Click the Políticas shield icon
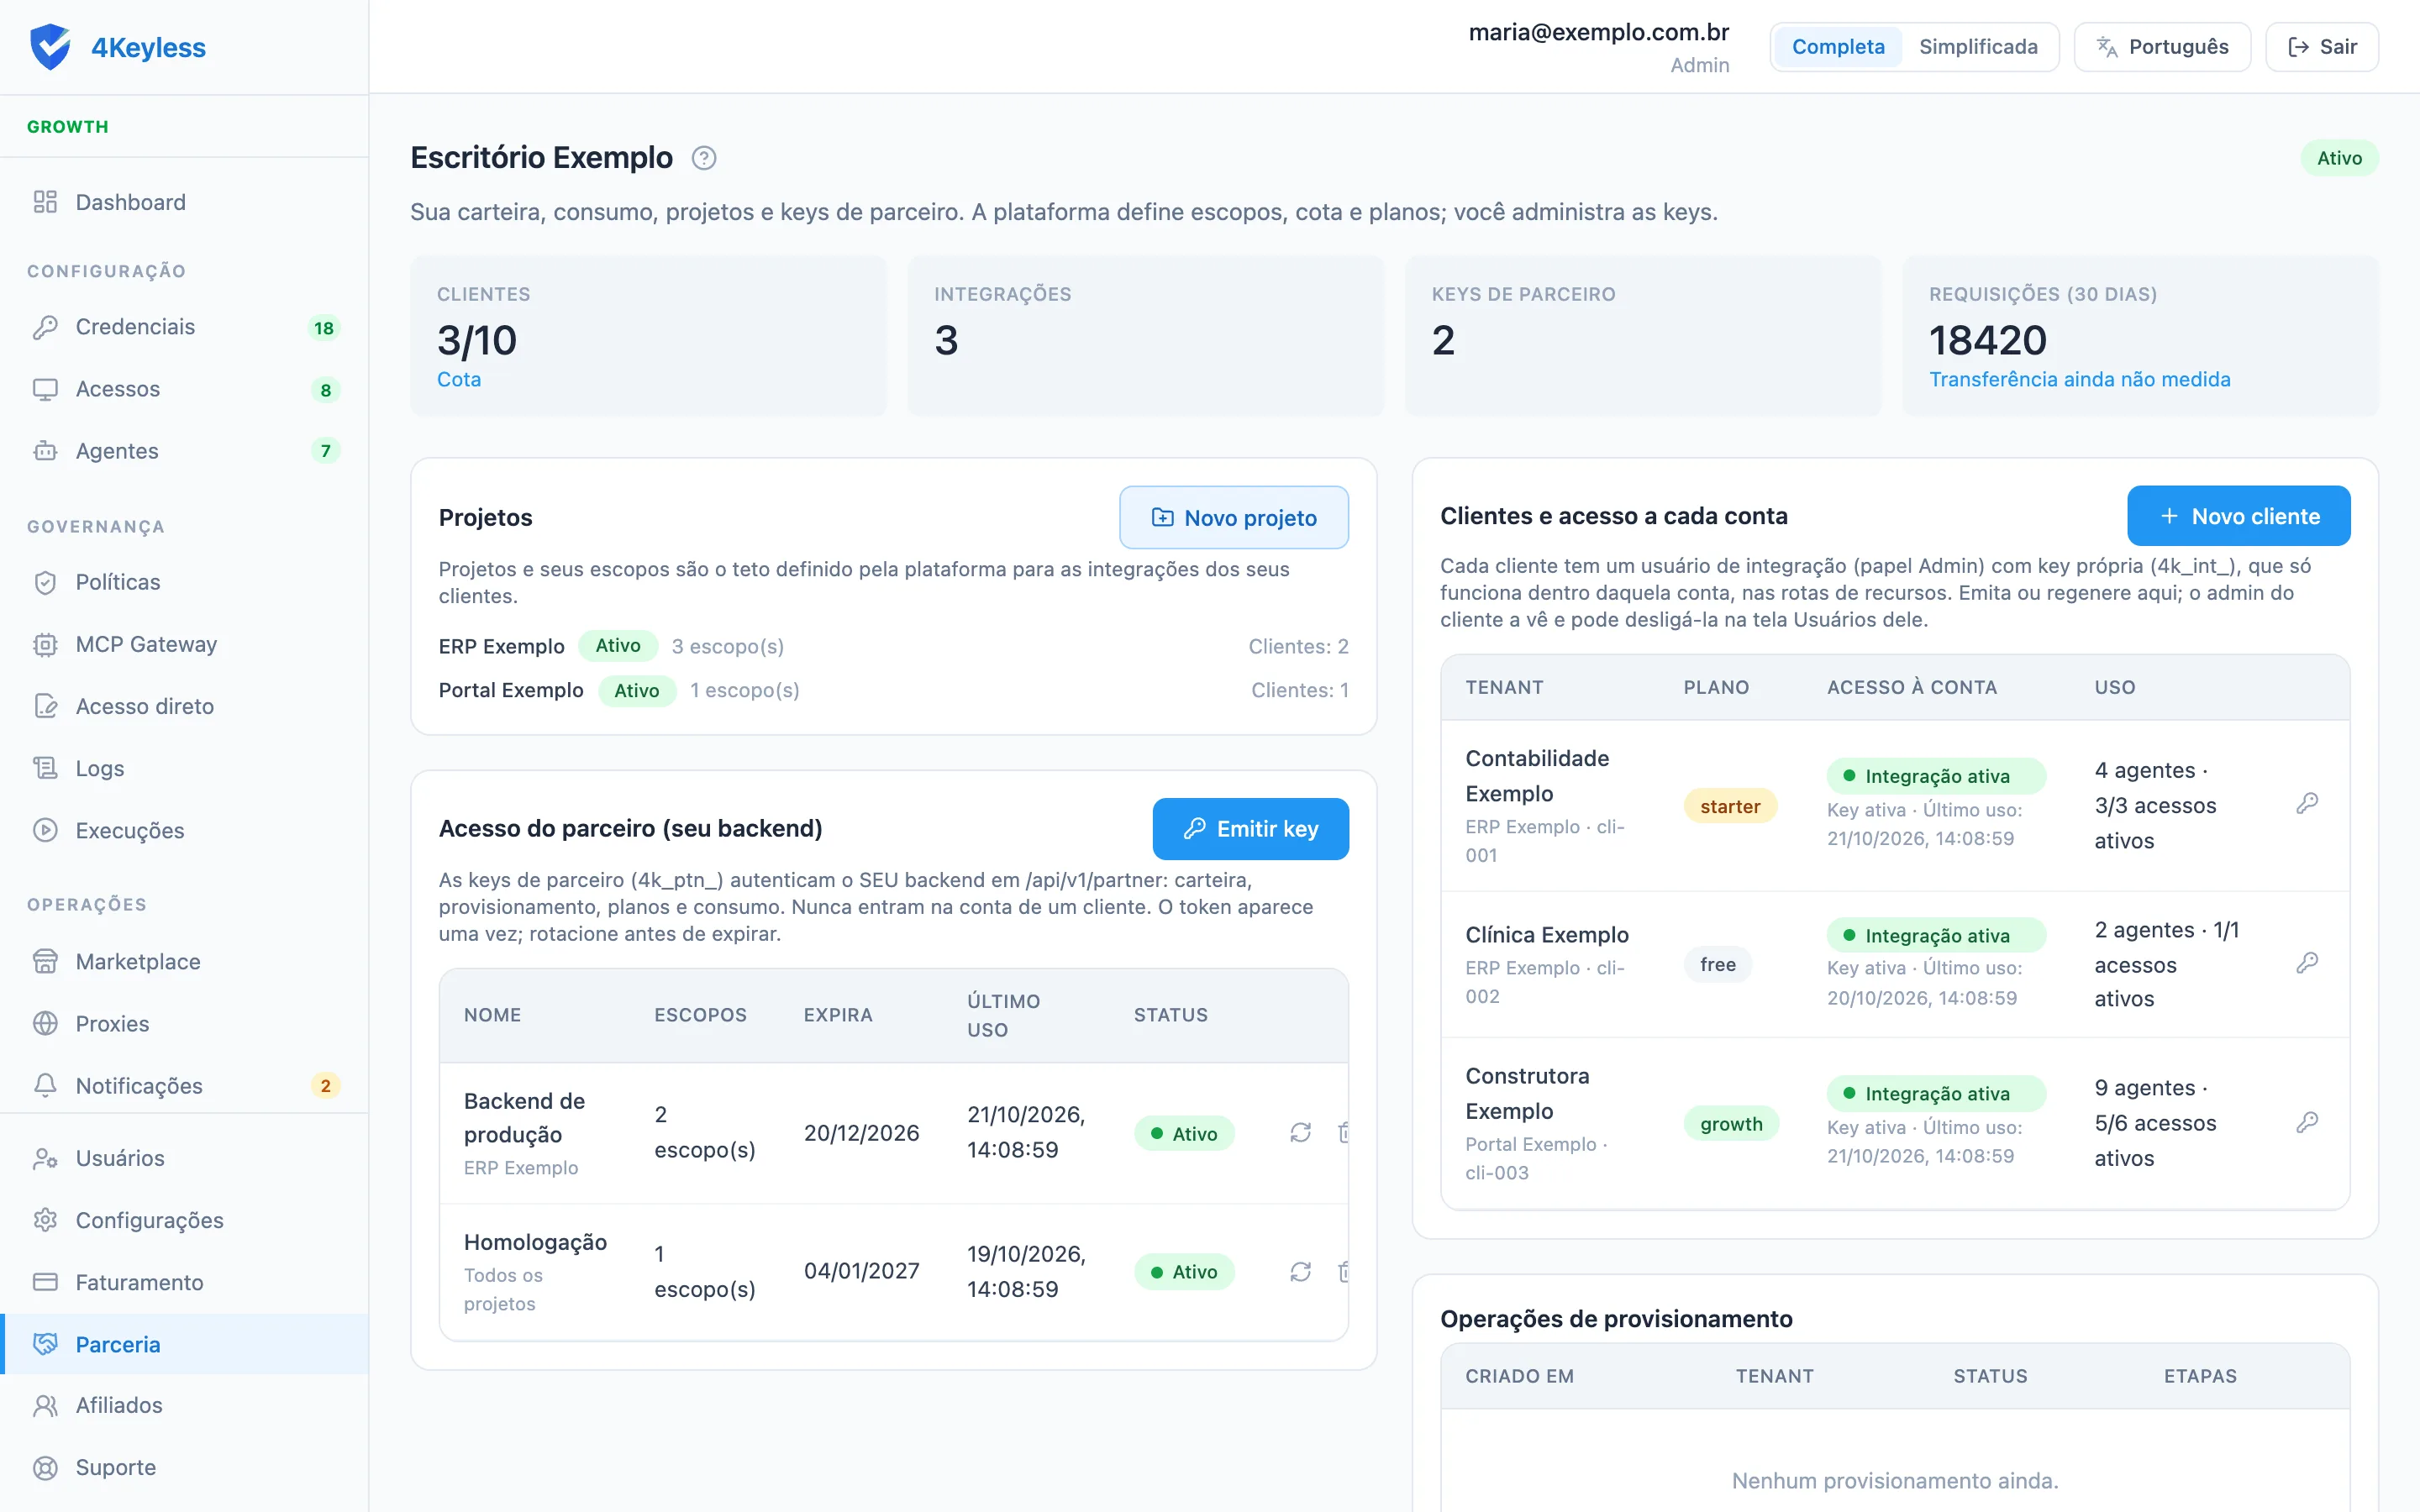Viewport: 2420px width, 1512px height. (45, 582)
